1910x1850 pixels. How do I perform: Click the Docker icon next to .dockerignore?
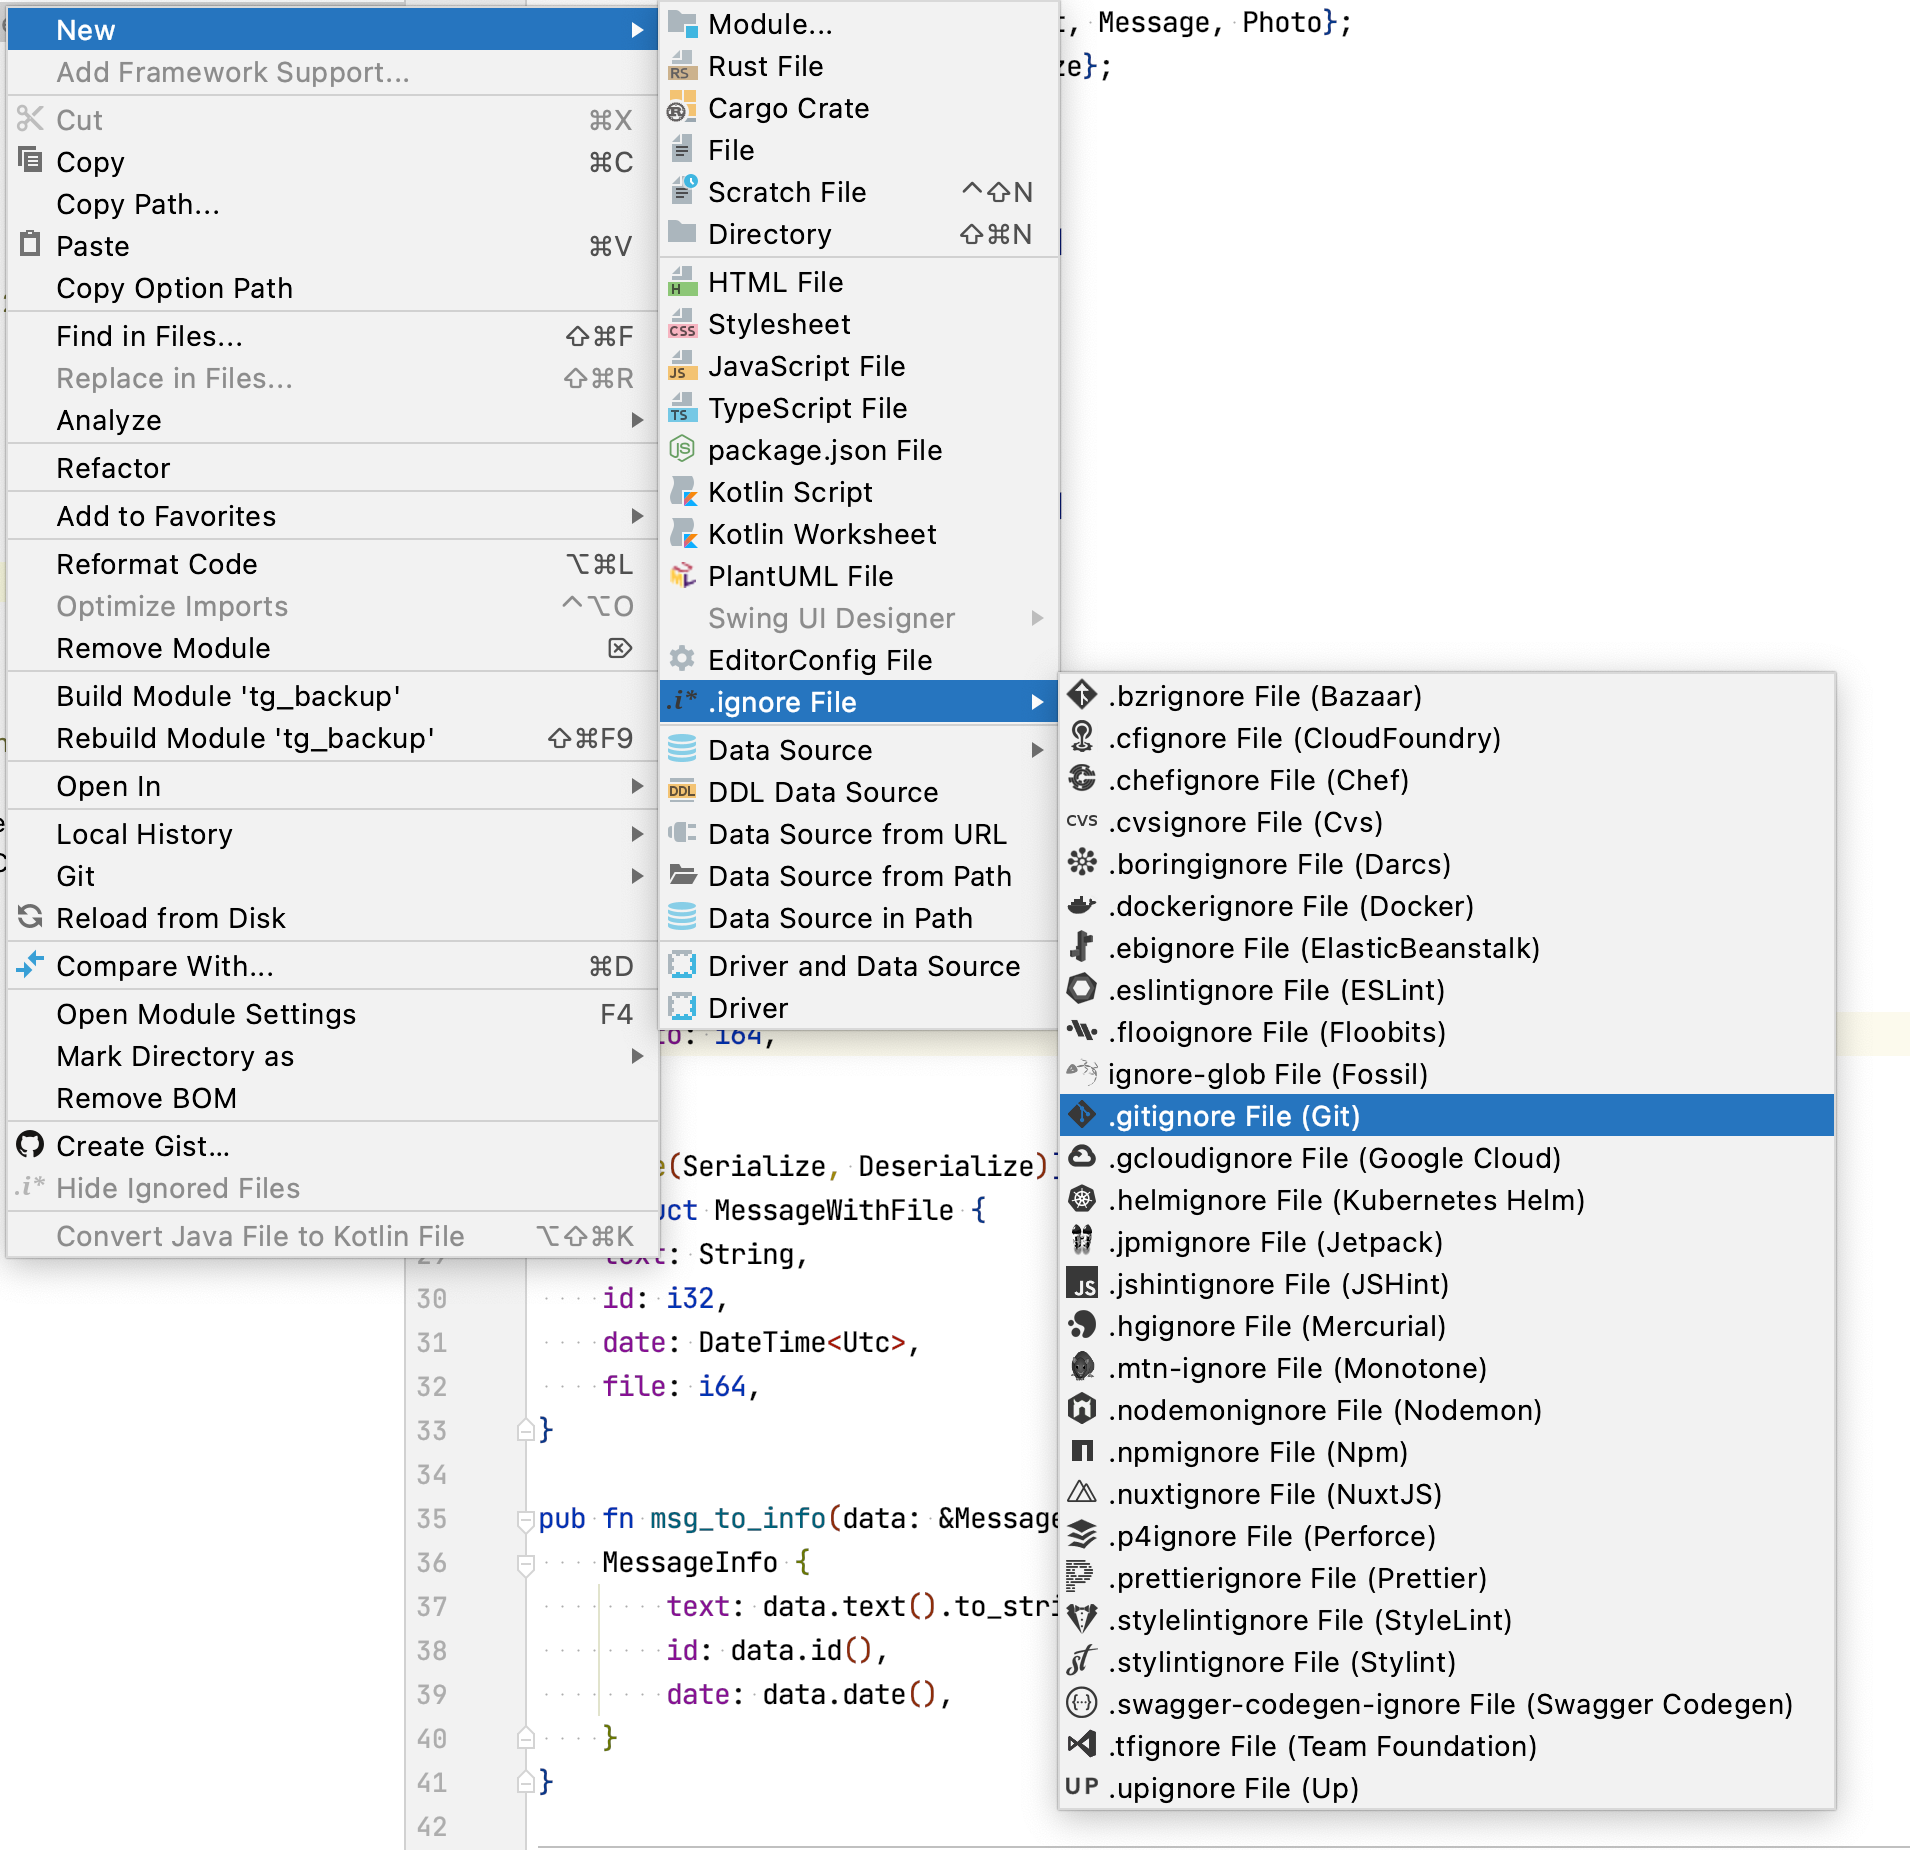(1083, 906)
